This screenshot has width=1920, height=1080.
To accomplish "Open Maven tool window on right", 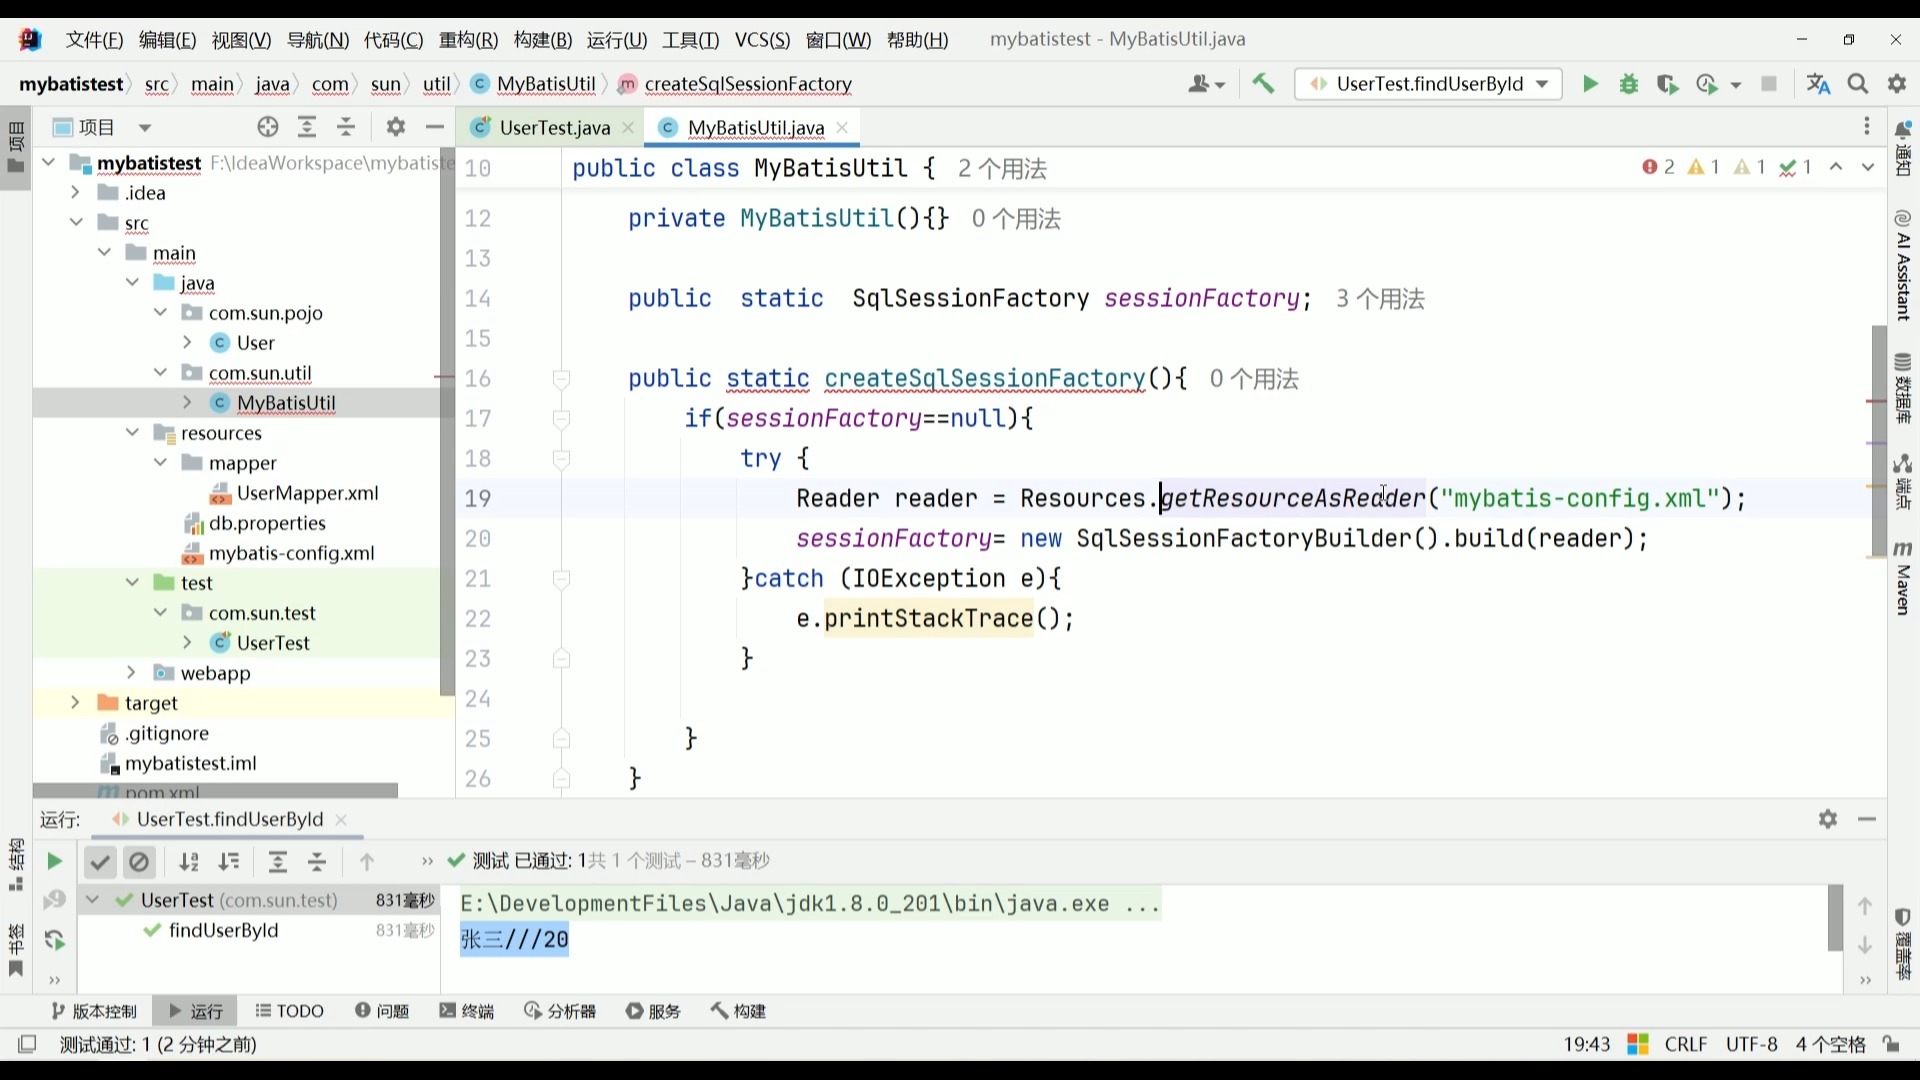I will 1903,578.
